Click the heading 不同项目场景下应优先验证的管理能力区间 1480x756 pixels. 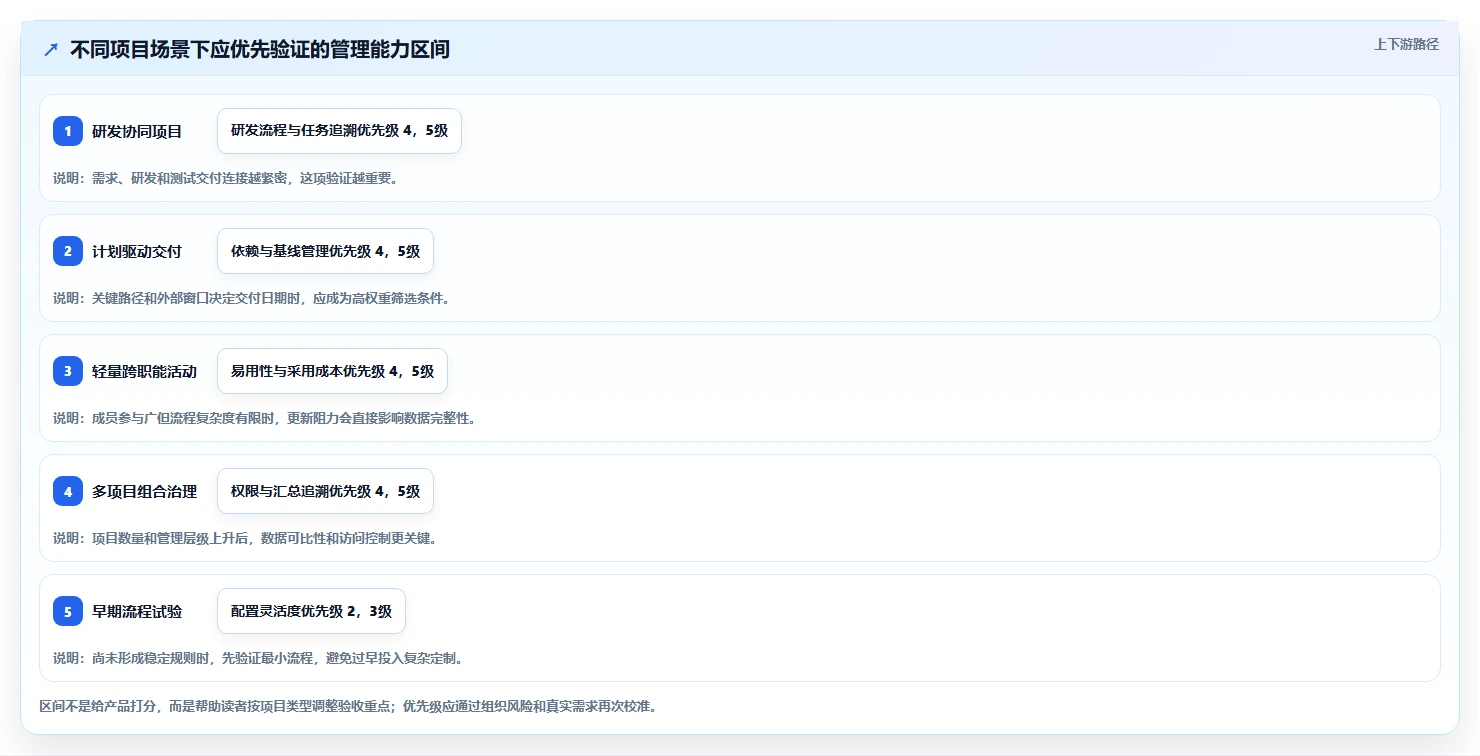tap(260, 49)
